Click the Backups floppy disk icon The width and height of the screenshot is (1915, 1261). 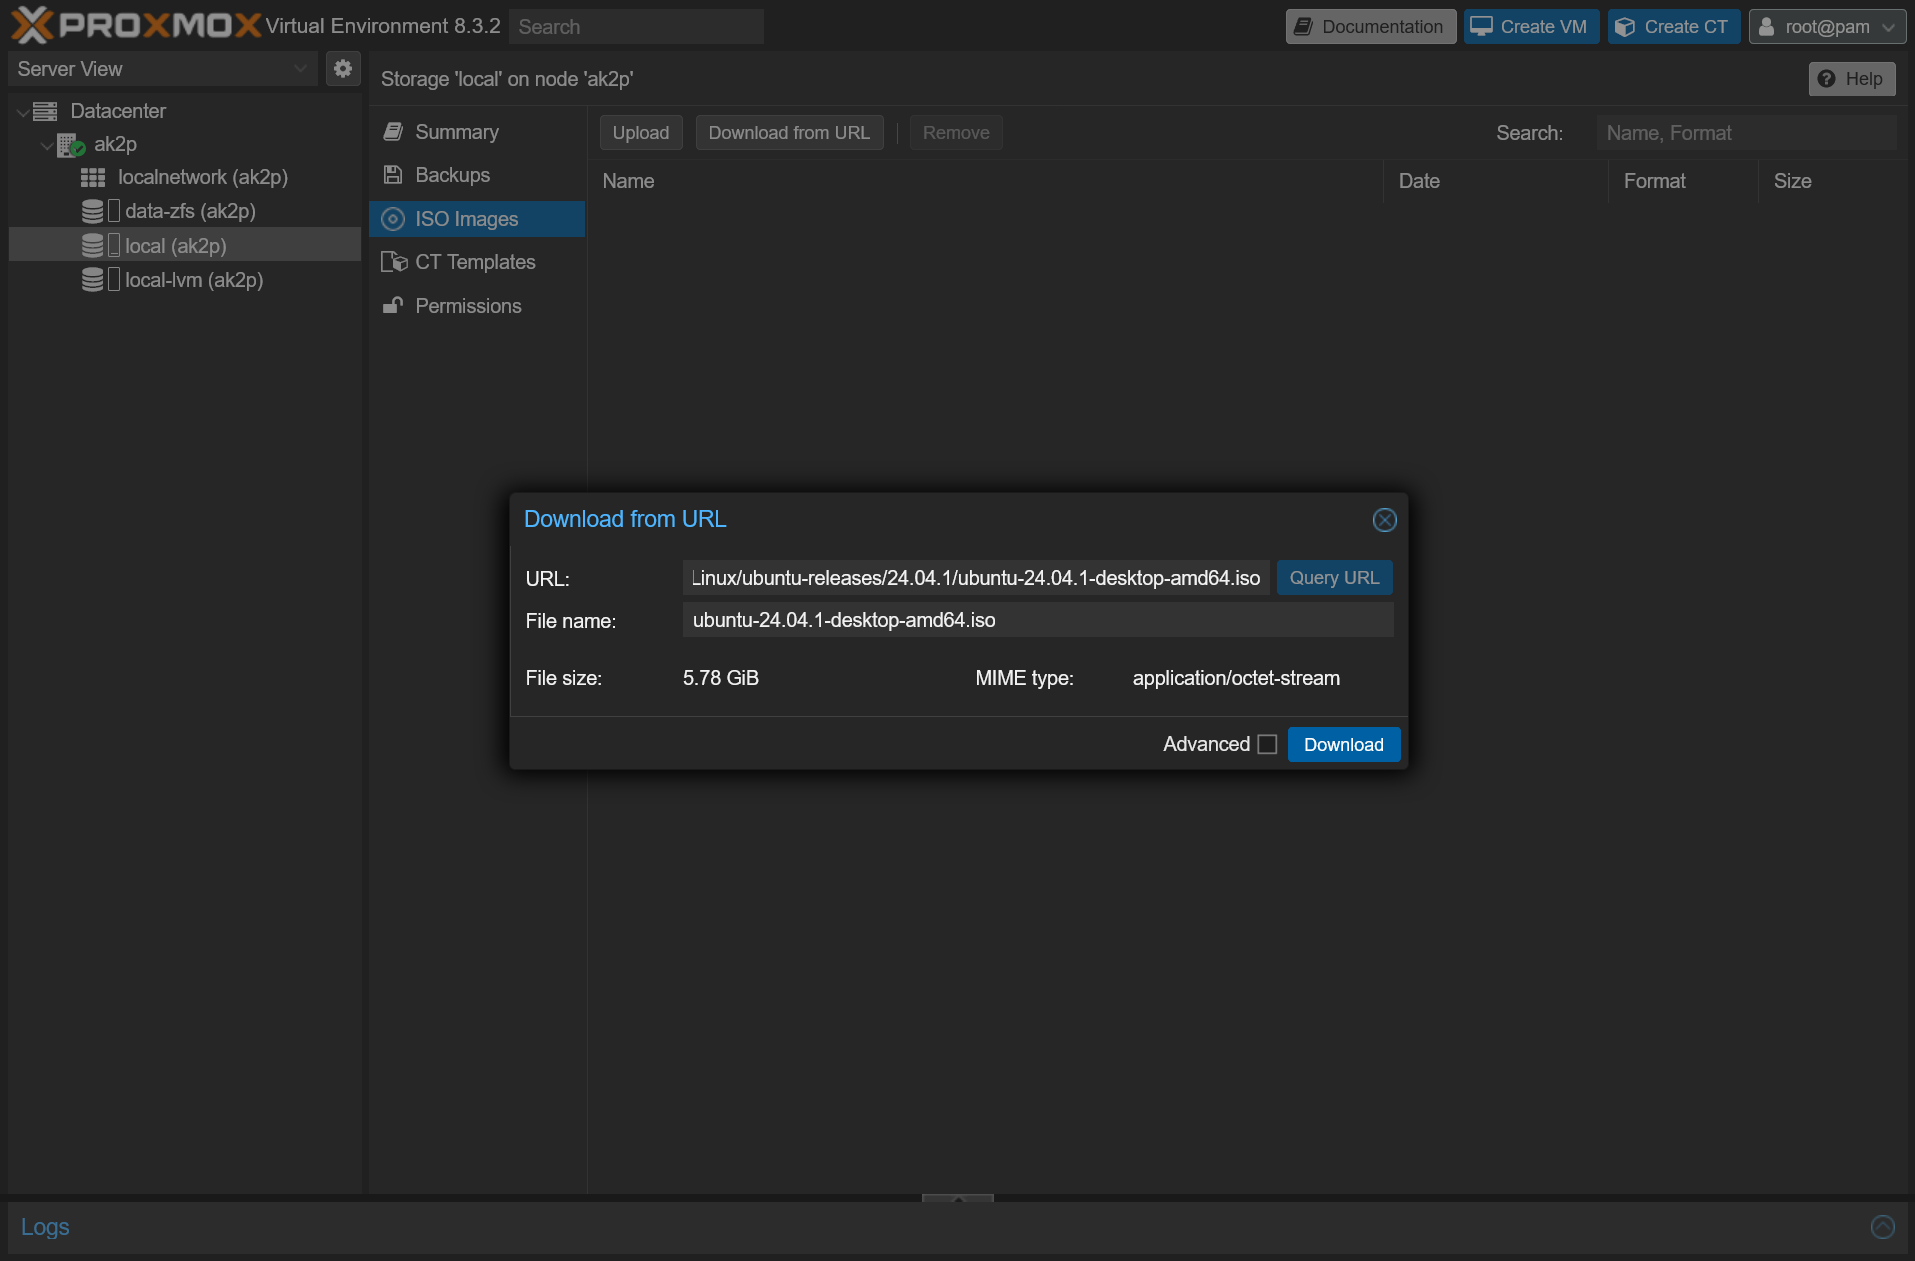point(393,175)
